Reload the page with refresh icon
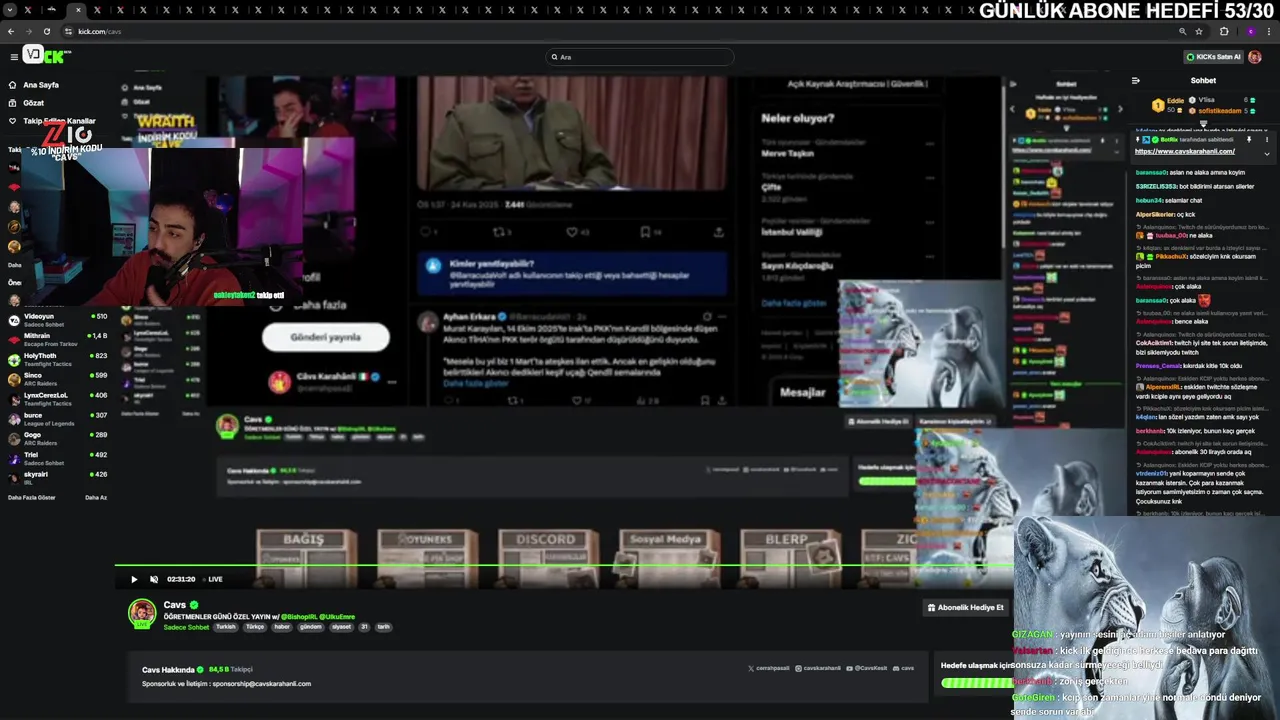 [46, 31]
